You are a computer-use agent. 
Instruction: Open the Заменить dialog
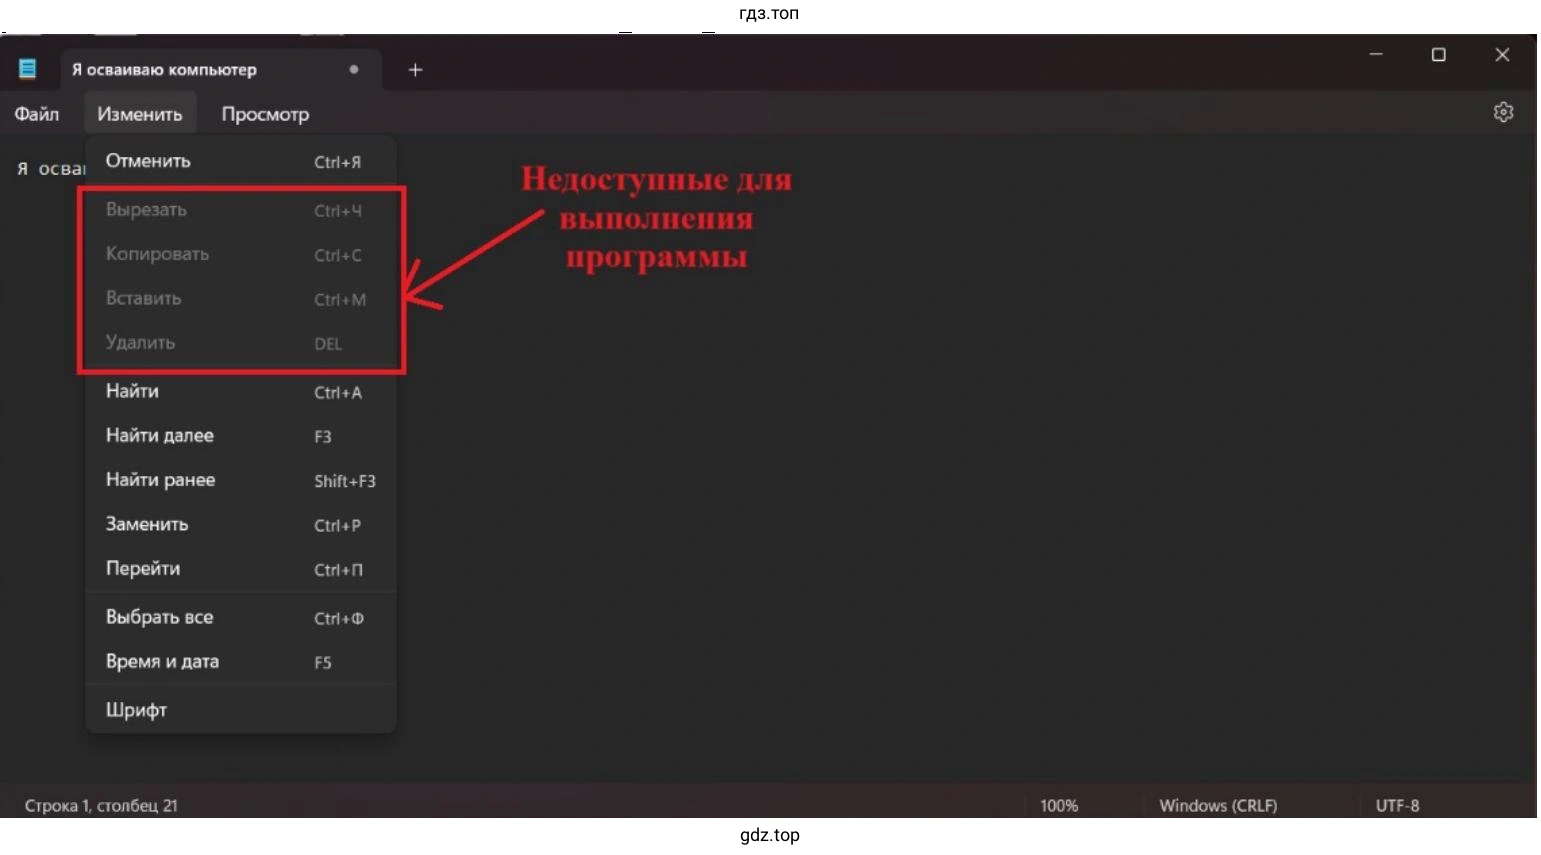coord(146,524)
